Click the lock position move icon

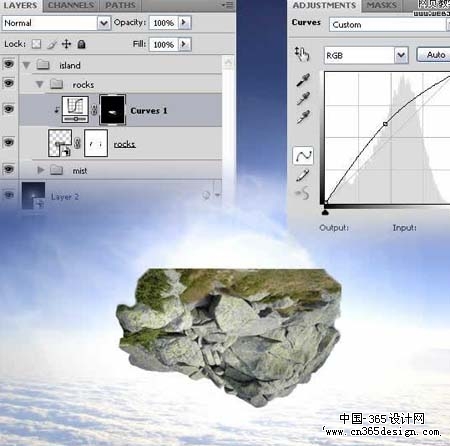pos(66,44)
